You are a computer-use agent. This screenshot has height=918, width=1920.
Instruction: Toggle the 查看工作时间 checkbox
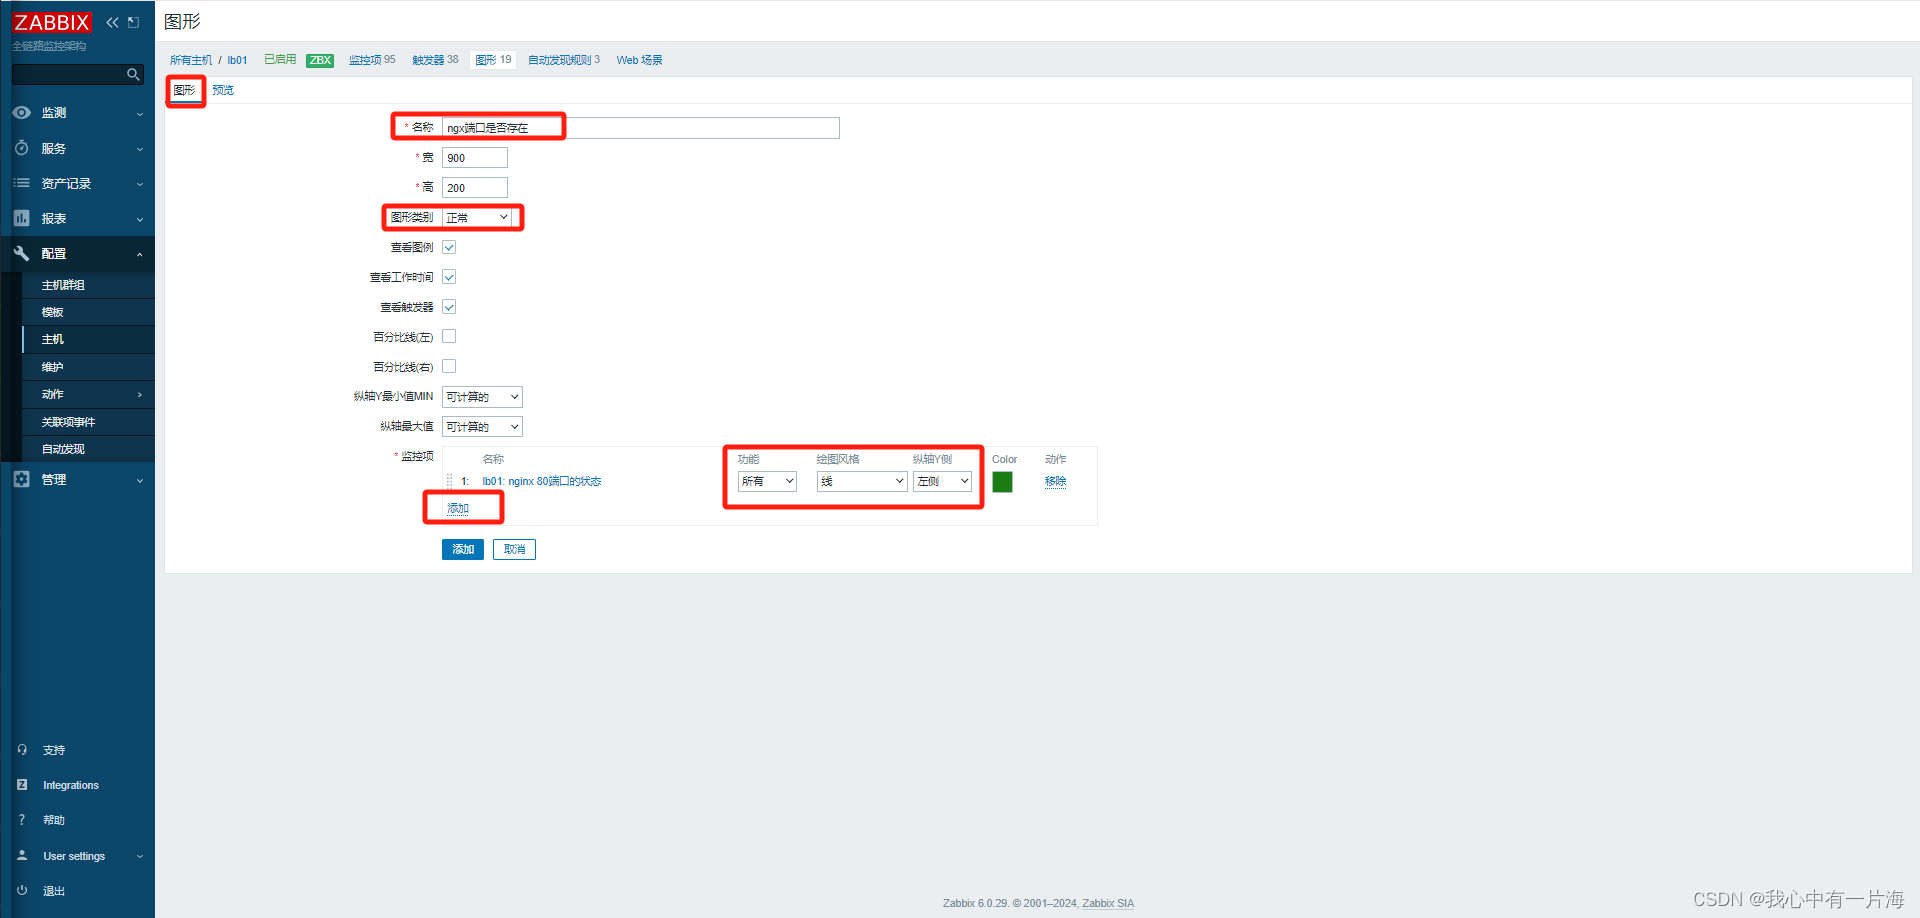[x=449, y=277]
